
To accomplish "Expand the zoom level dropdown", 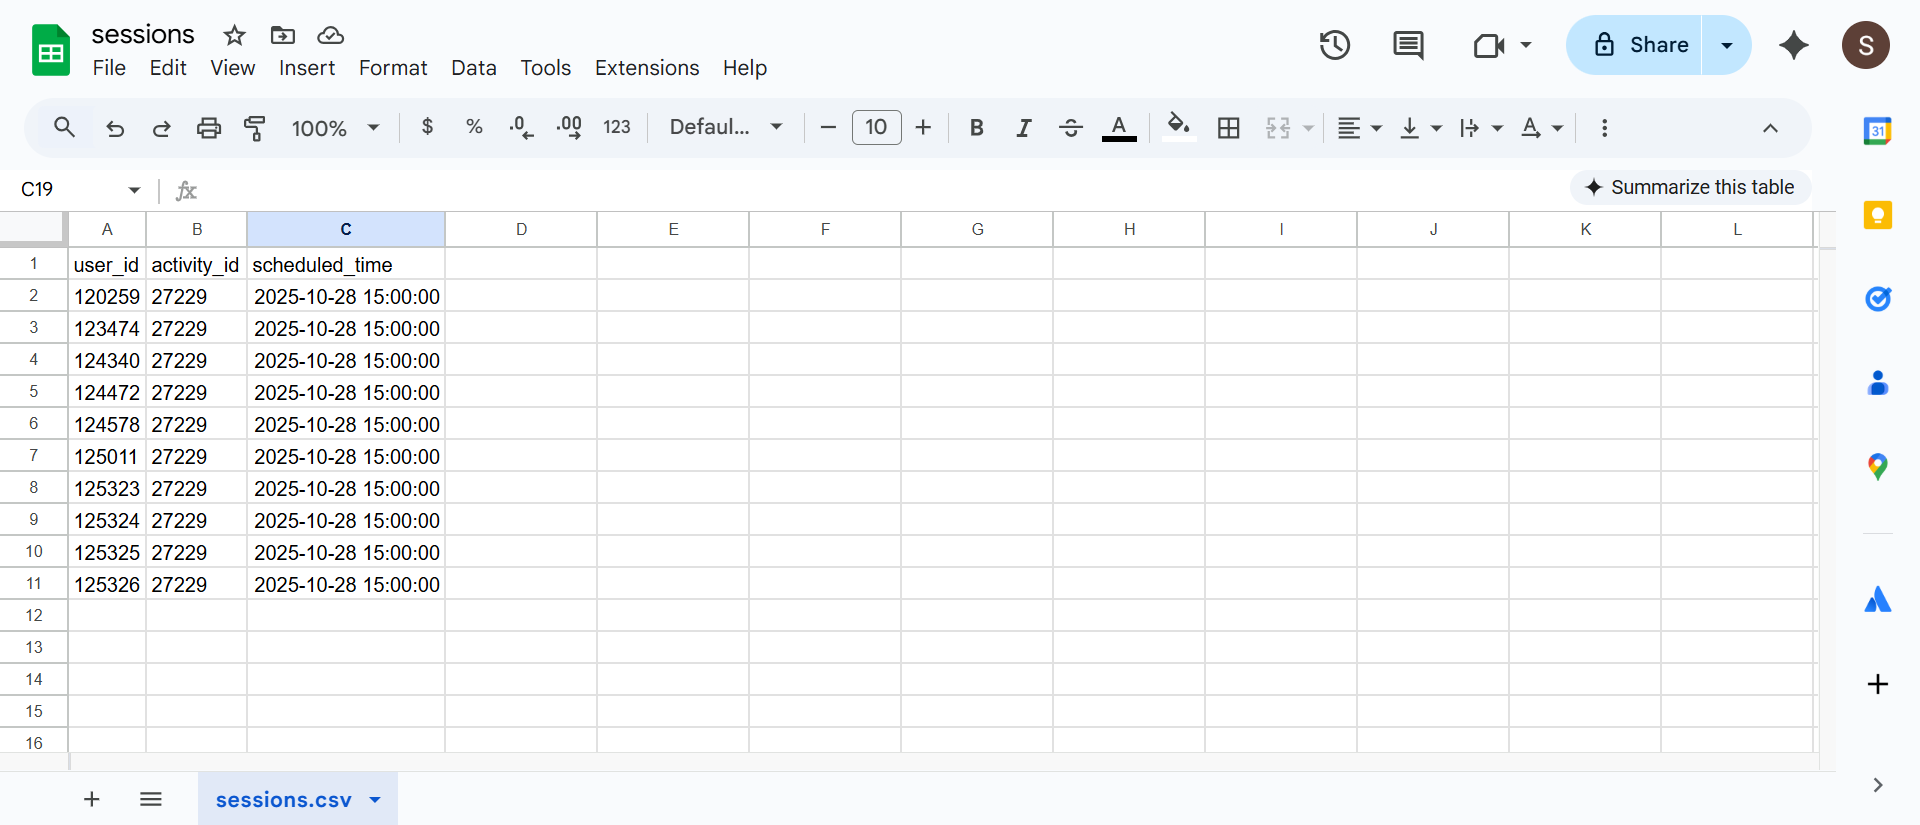I will click(x=335, y=128).
